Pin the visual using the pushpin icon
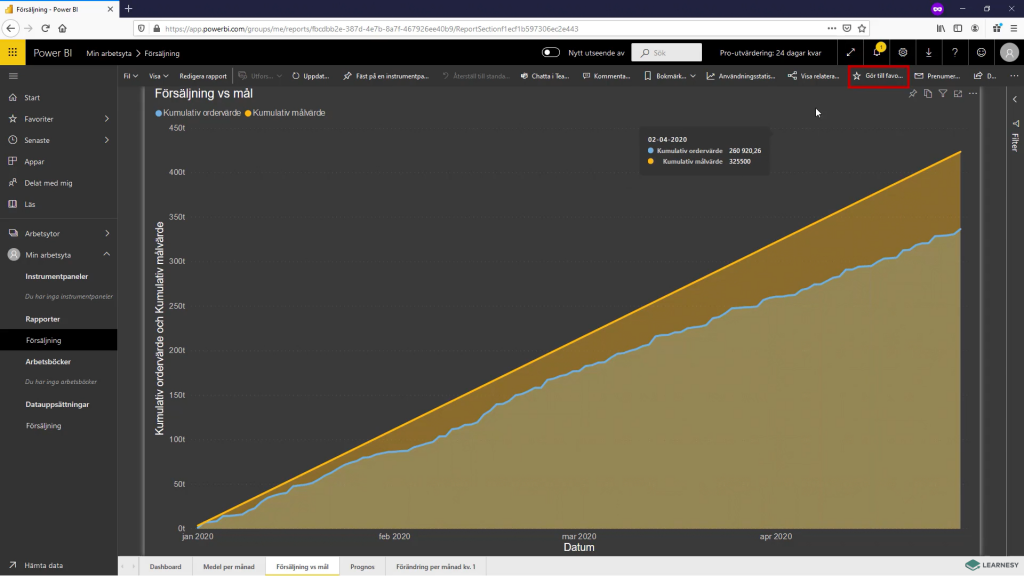 [913, 93]
